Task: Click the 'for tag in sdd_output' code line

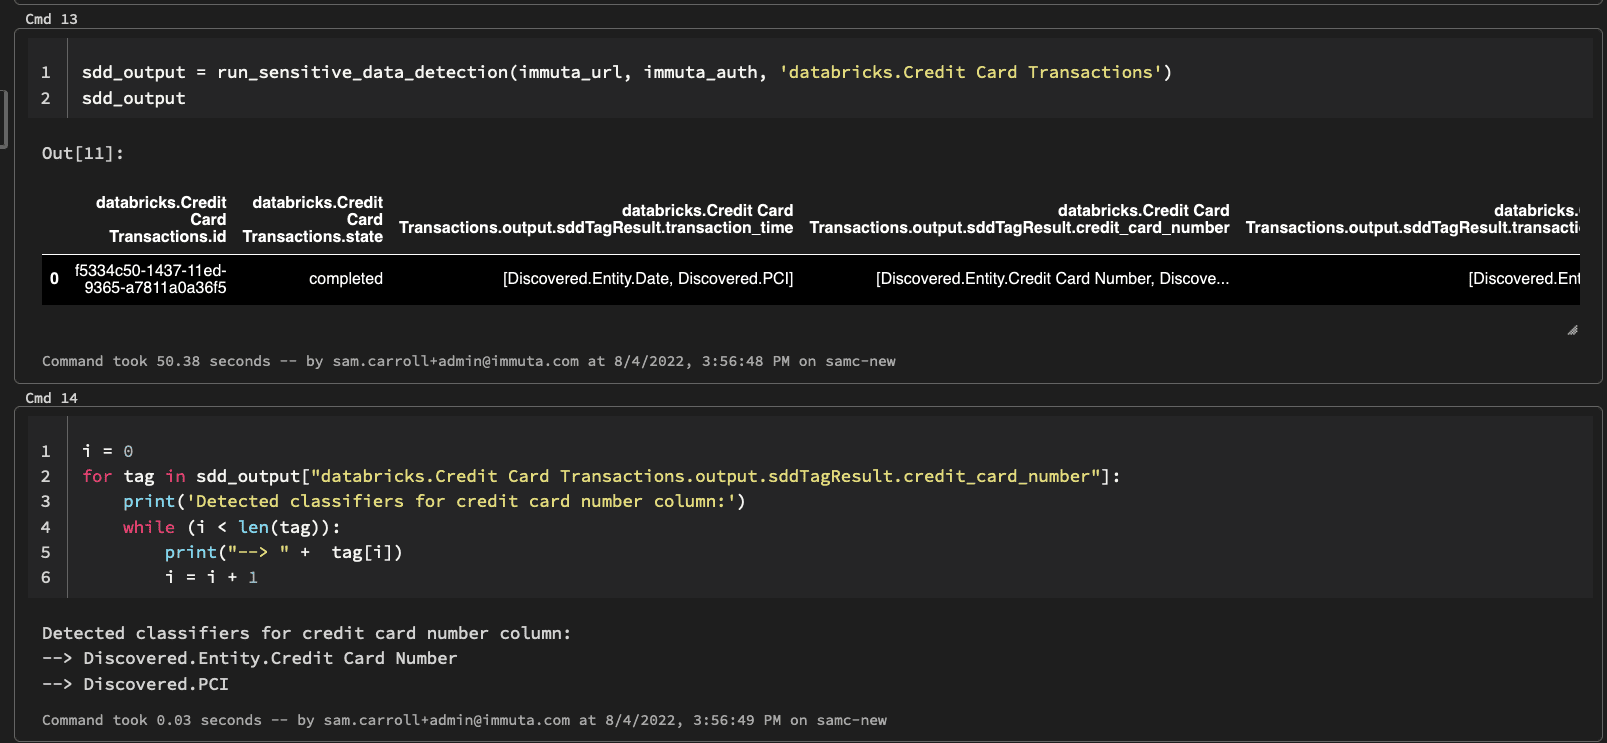Action: (601, 476)
